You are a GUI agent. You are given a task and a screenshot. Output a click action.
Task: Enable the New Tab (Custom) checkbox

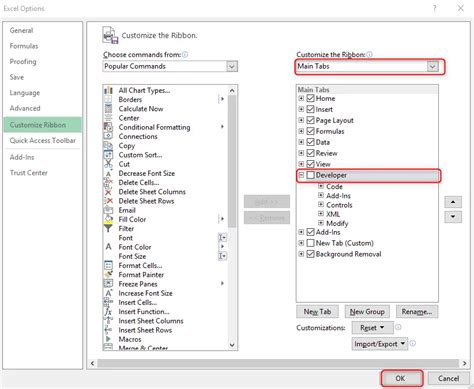(x=310, y=243)
